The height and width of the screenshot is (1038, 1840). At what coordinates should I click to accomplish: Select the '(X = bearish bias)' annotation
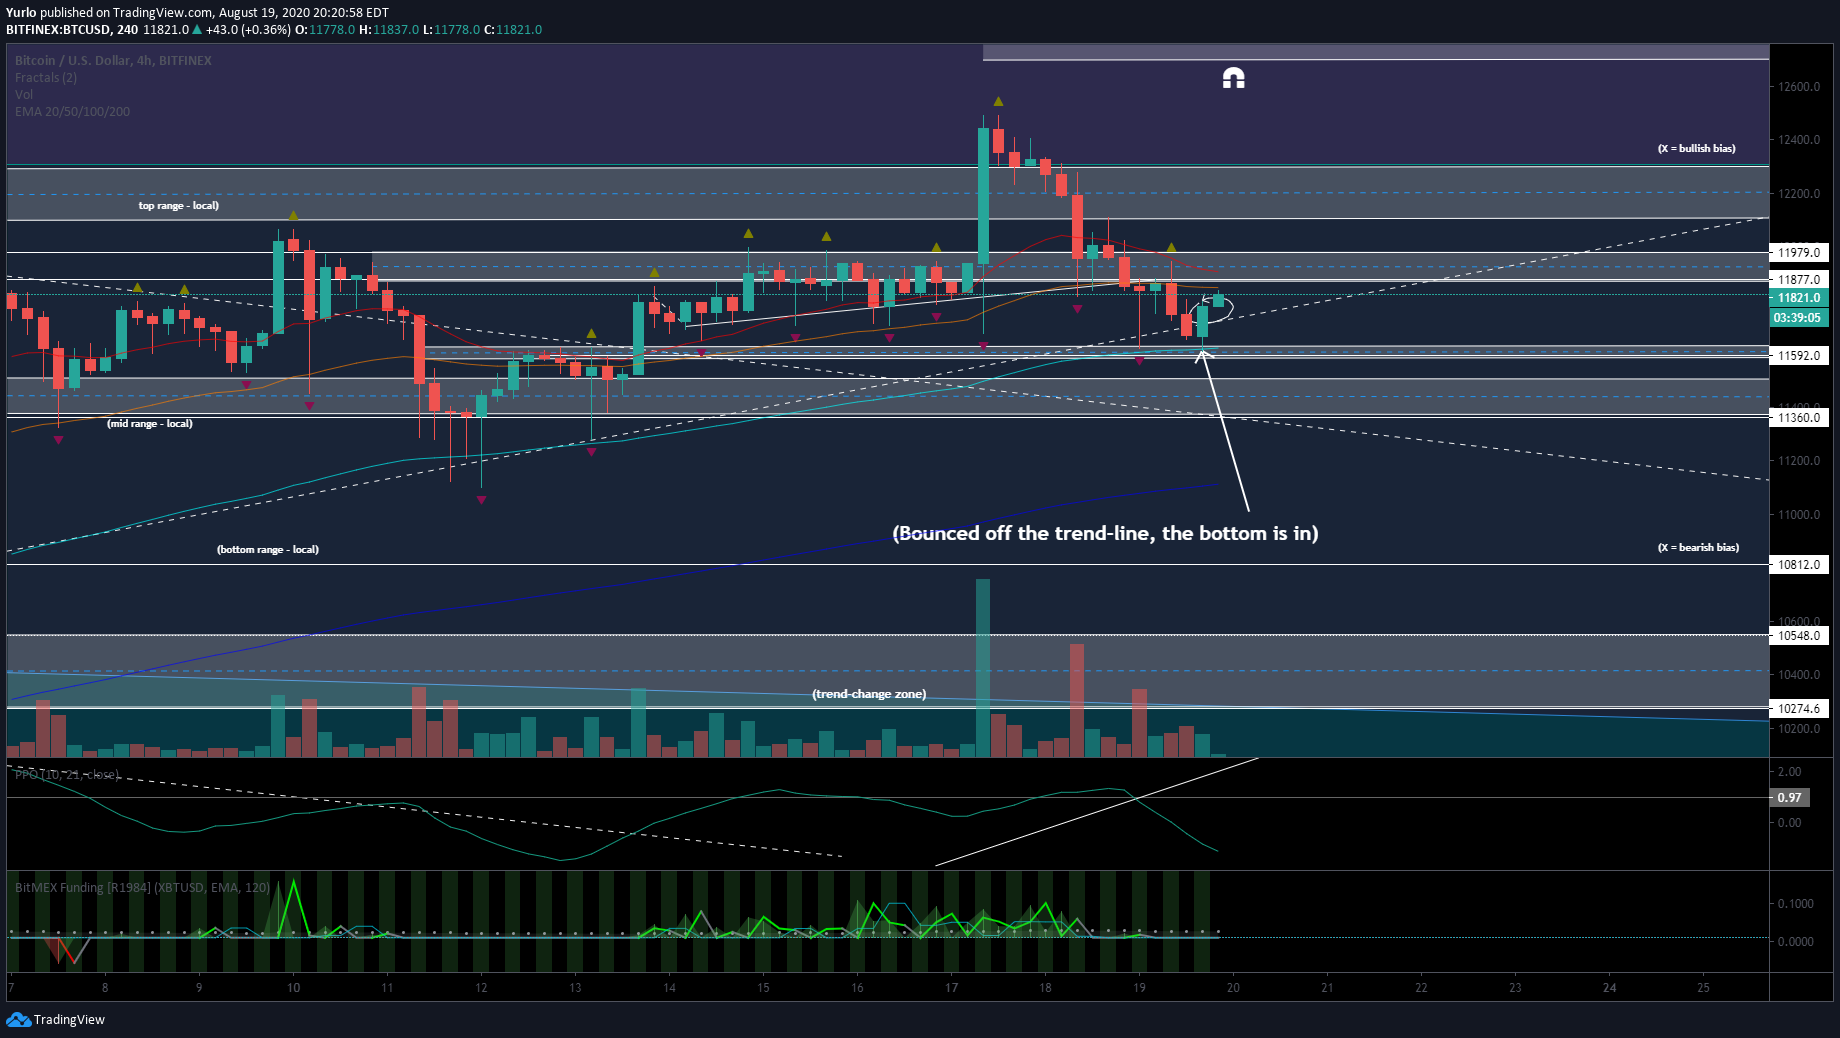[x=1698, y=547]
